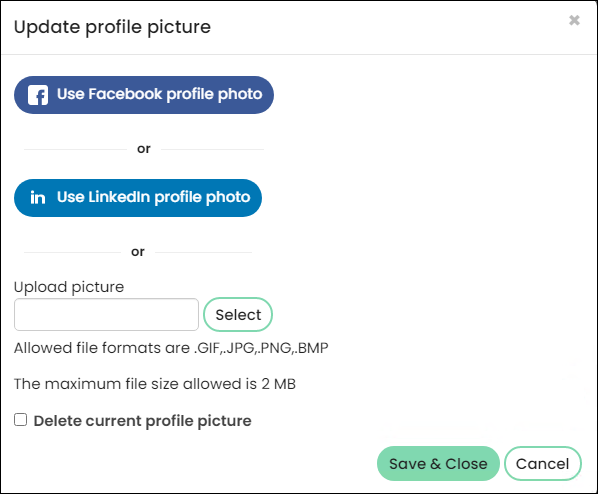Choose Use LinkedIn profile photo

[138, 198]
